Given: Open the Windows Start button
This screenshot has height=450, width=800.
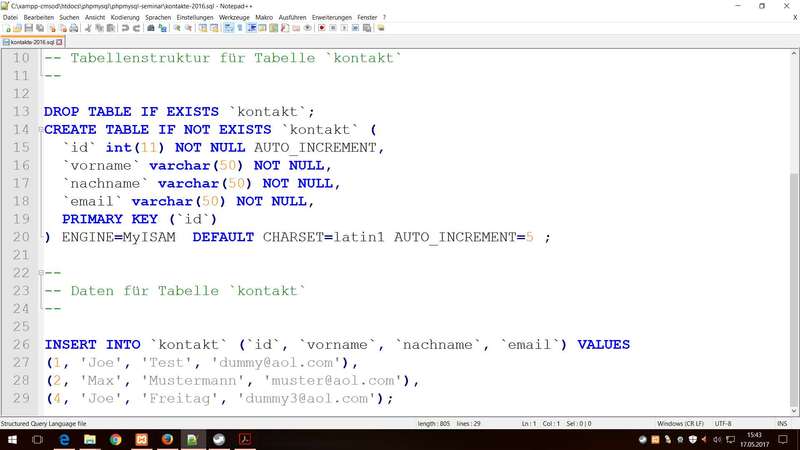Looking at the screenshot, I should pos(12,439).
